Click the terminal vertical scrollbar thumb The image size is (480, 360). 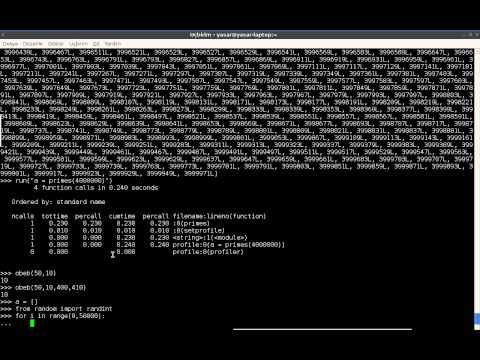pos(477,318)
